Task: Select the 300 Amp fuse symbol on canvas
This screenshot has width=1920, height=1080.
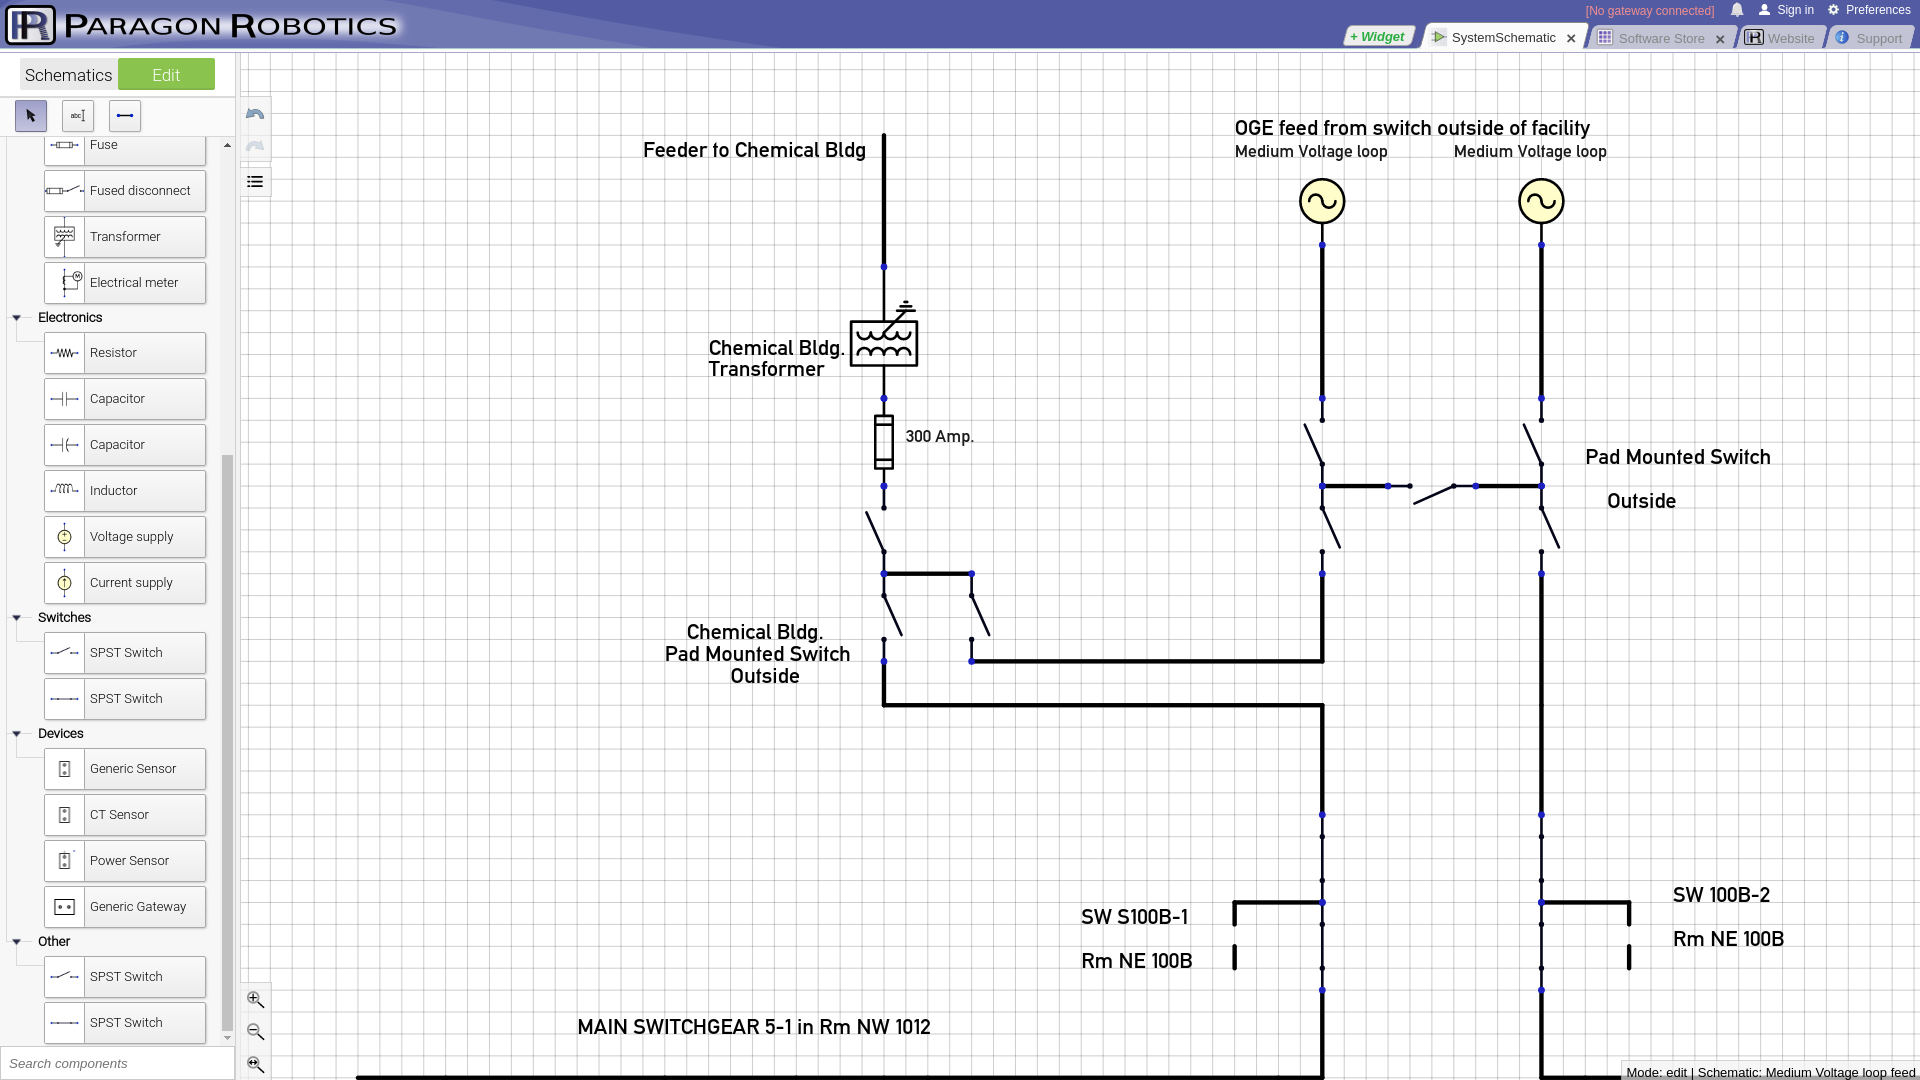Action: (x=884, y=442)
